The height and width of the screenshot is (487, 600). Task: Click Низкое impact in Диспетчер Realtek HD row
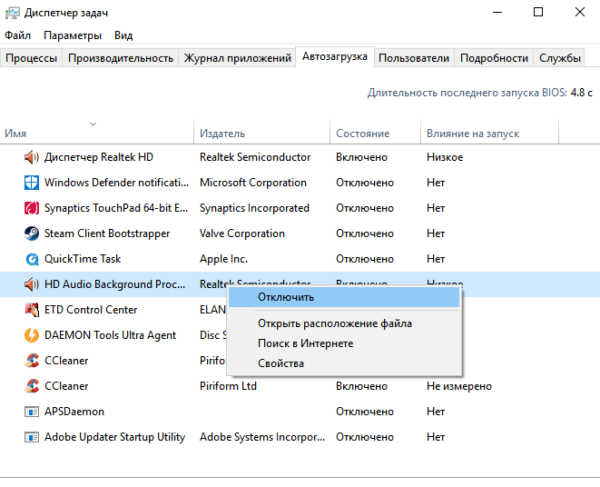[x=445, y=157]
